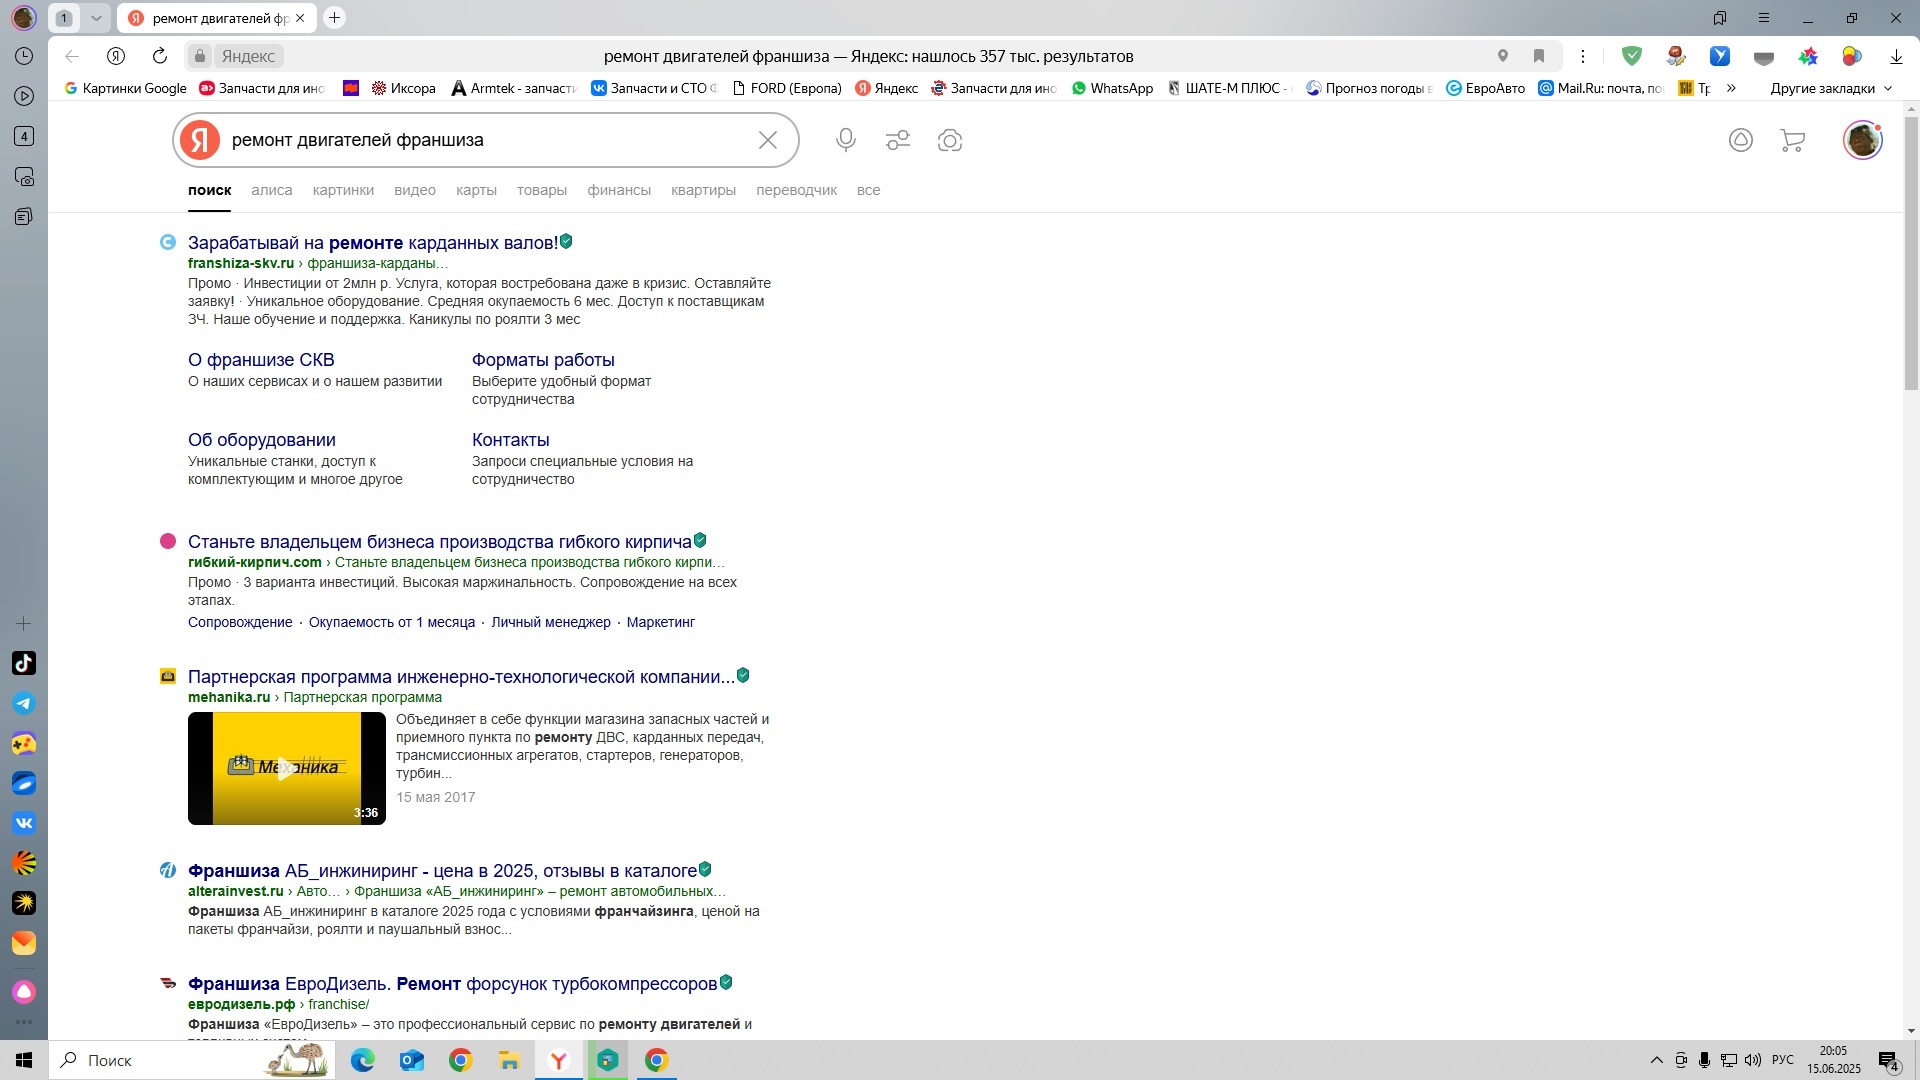
Task: Show all services via все
Action: (868, 190)
